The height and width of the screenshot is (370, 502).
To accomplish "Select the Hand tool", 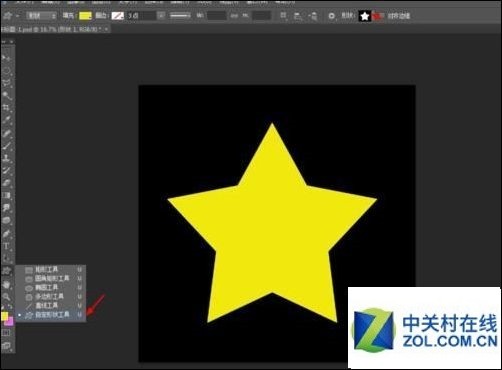I will [x=7, y=284].
